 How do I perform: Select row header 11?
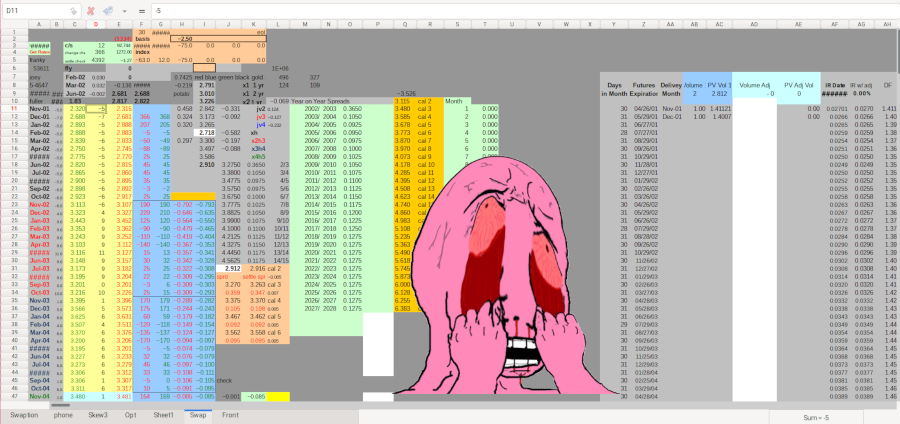pos(14,108)
